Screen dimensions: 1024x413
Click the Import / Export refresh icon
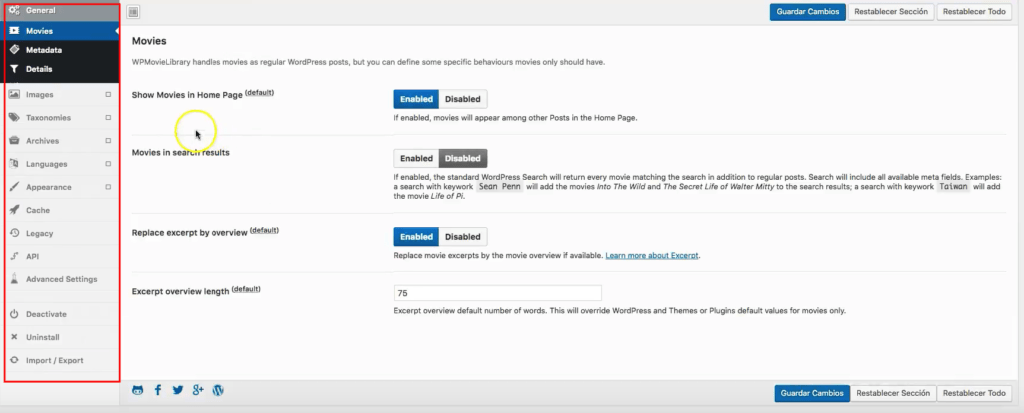pos(14,360)
